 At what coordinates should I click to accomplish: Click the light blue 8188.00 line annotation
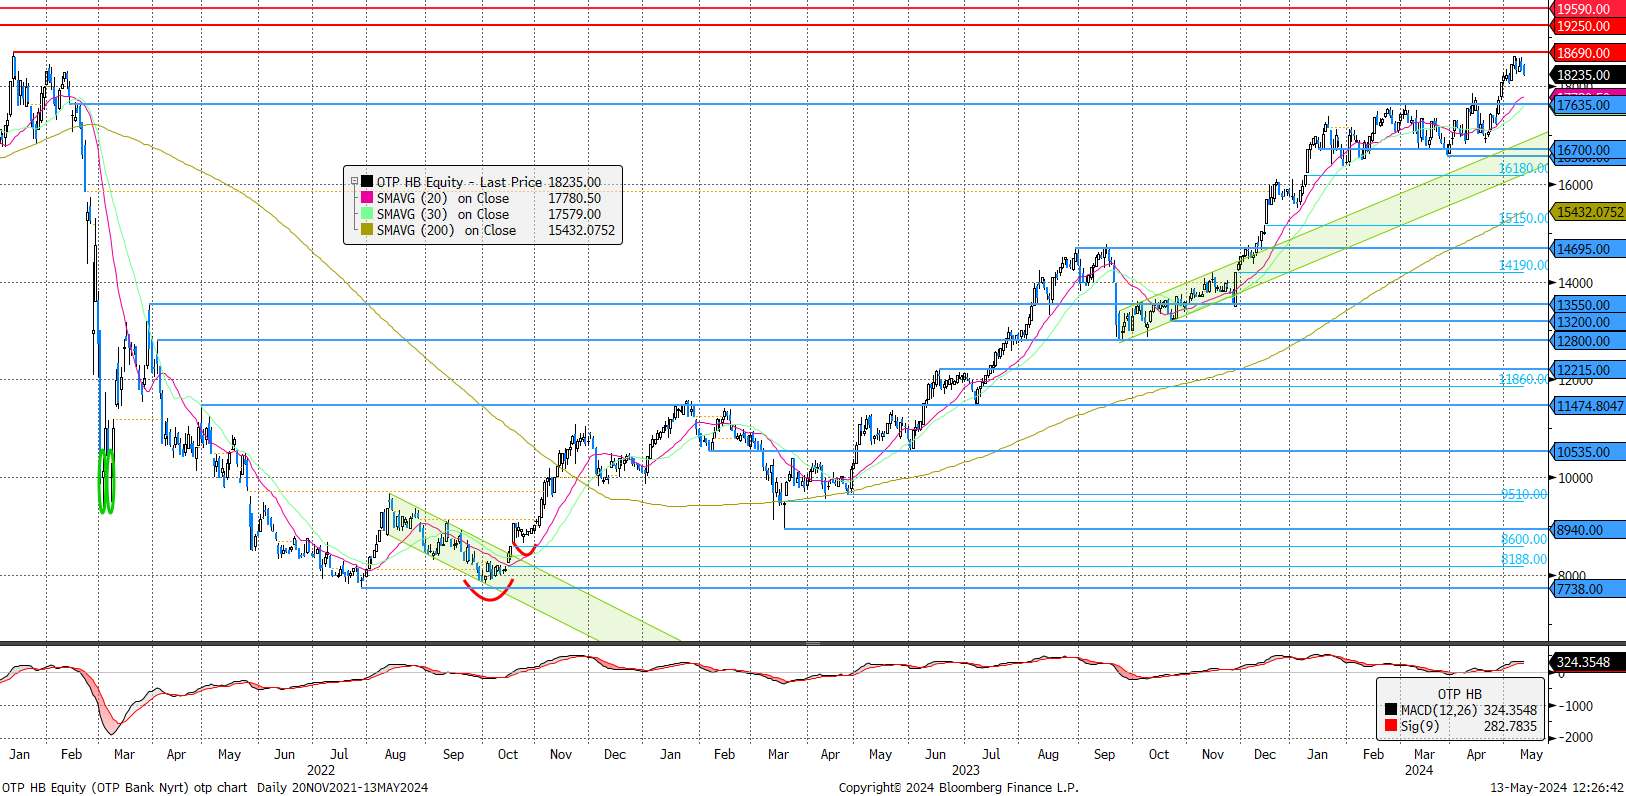1523,559
